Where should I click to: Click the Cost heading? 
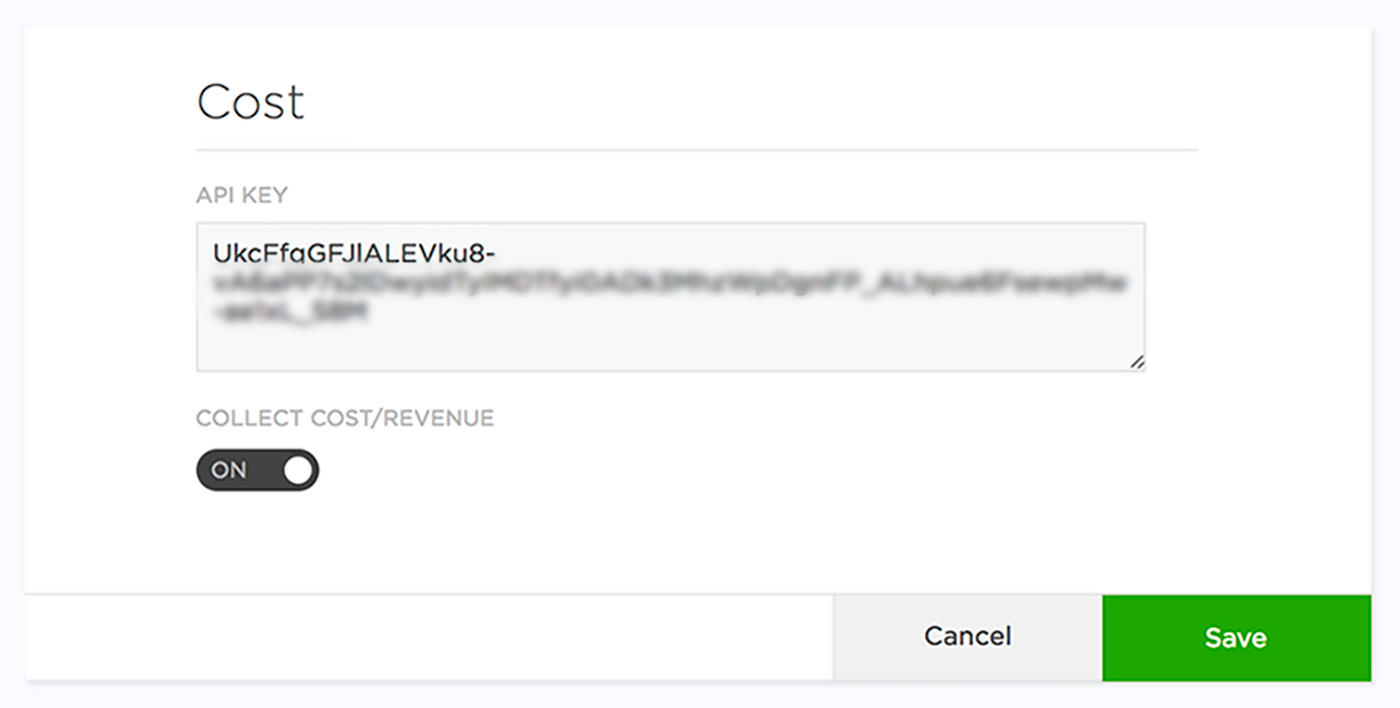click(x=251, y=102)
